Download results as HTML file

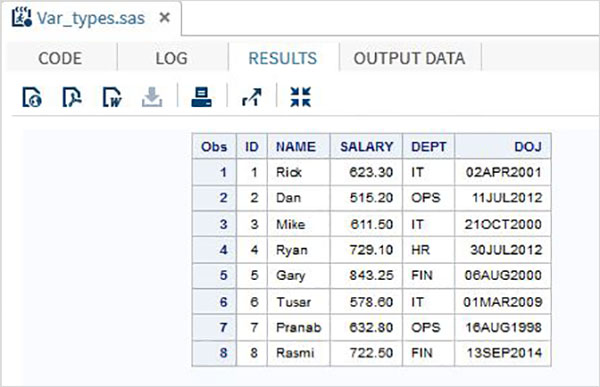[x=32, y=97]
